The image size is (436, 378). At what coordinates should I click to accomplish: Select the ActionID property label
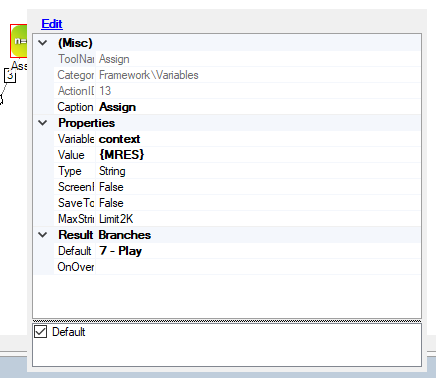(75, 91)
